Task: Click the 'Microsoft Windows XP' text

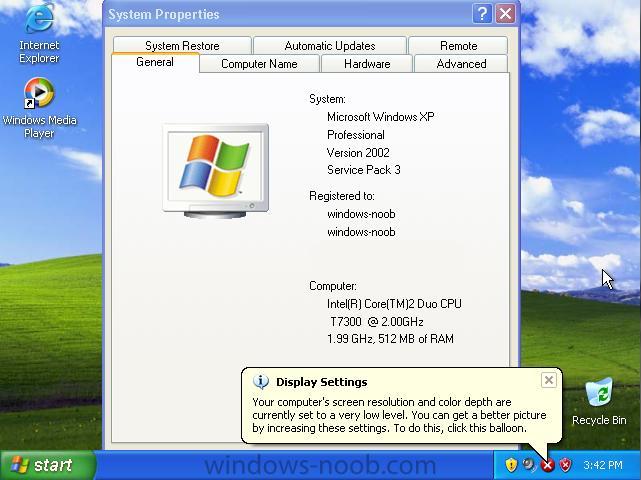Action: click(x=381, y=117)
